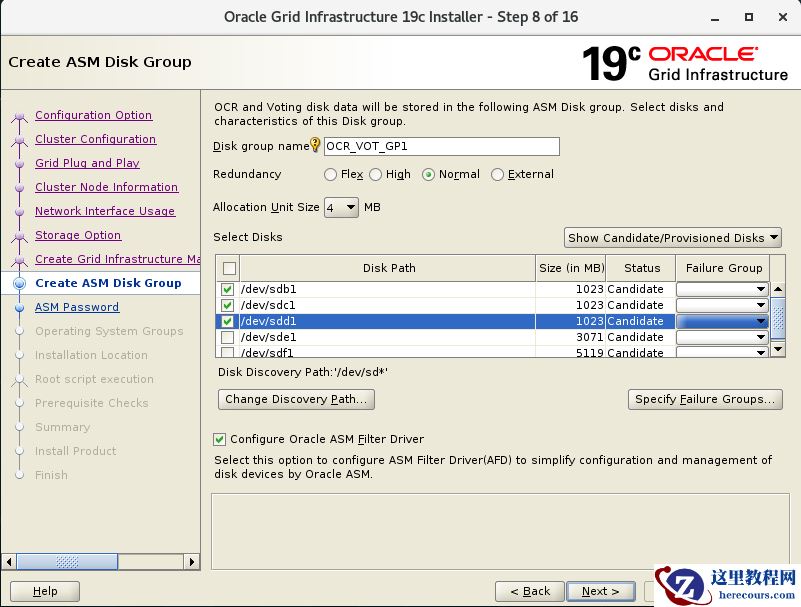Screen dimensions: 801x607
Task: Select the /dev/sde1 disk path cell
Action: coord(388,337)
